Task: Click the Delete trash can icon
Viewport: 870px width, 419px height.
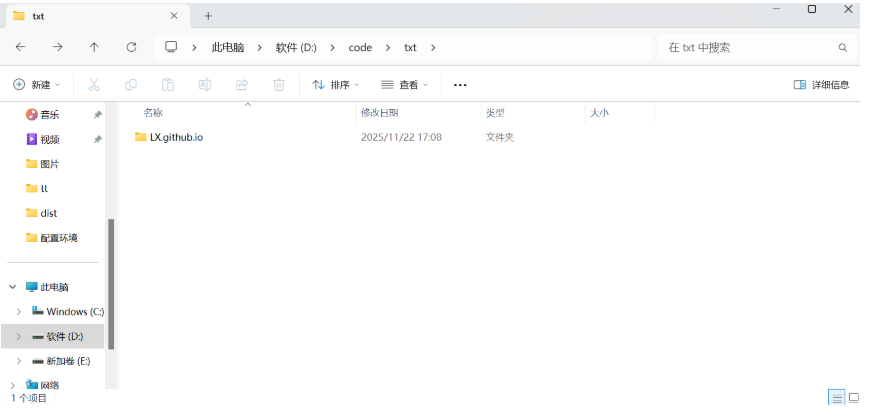Action: (279, 85)
